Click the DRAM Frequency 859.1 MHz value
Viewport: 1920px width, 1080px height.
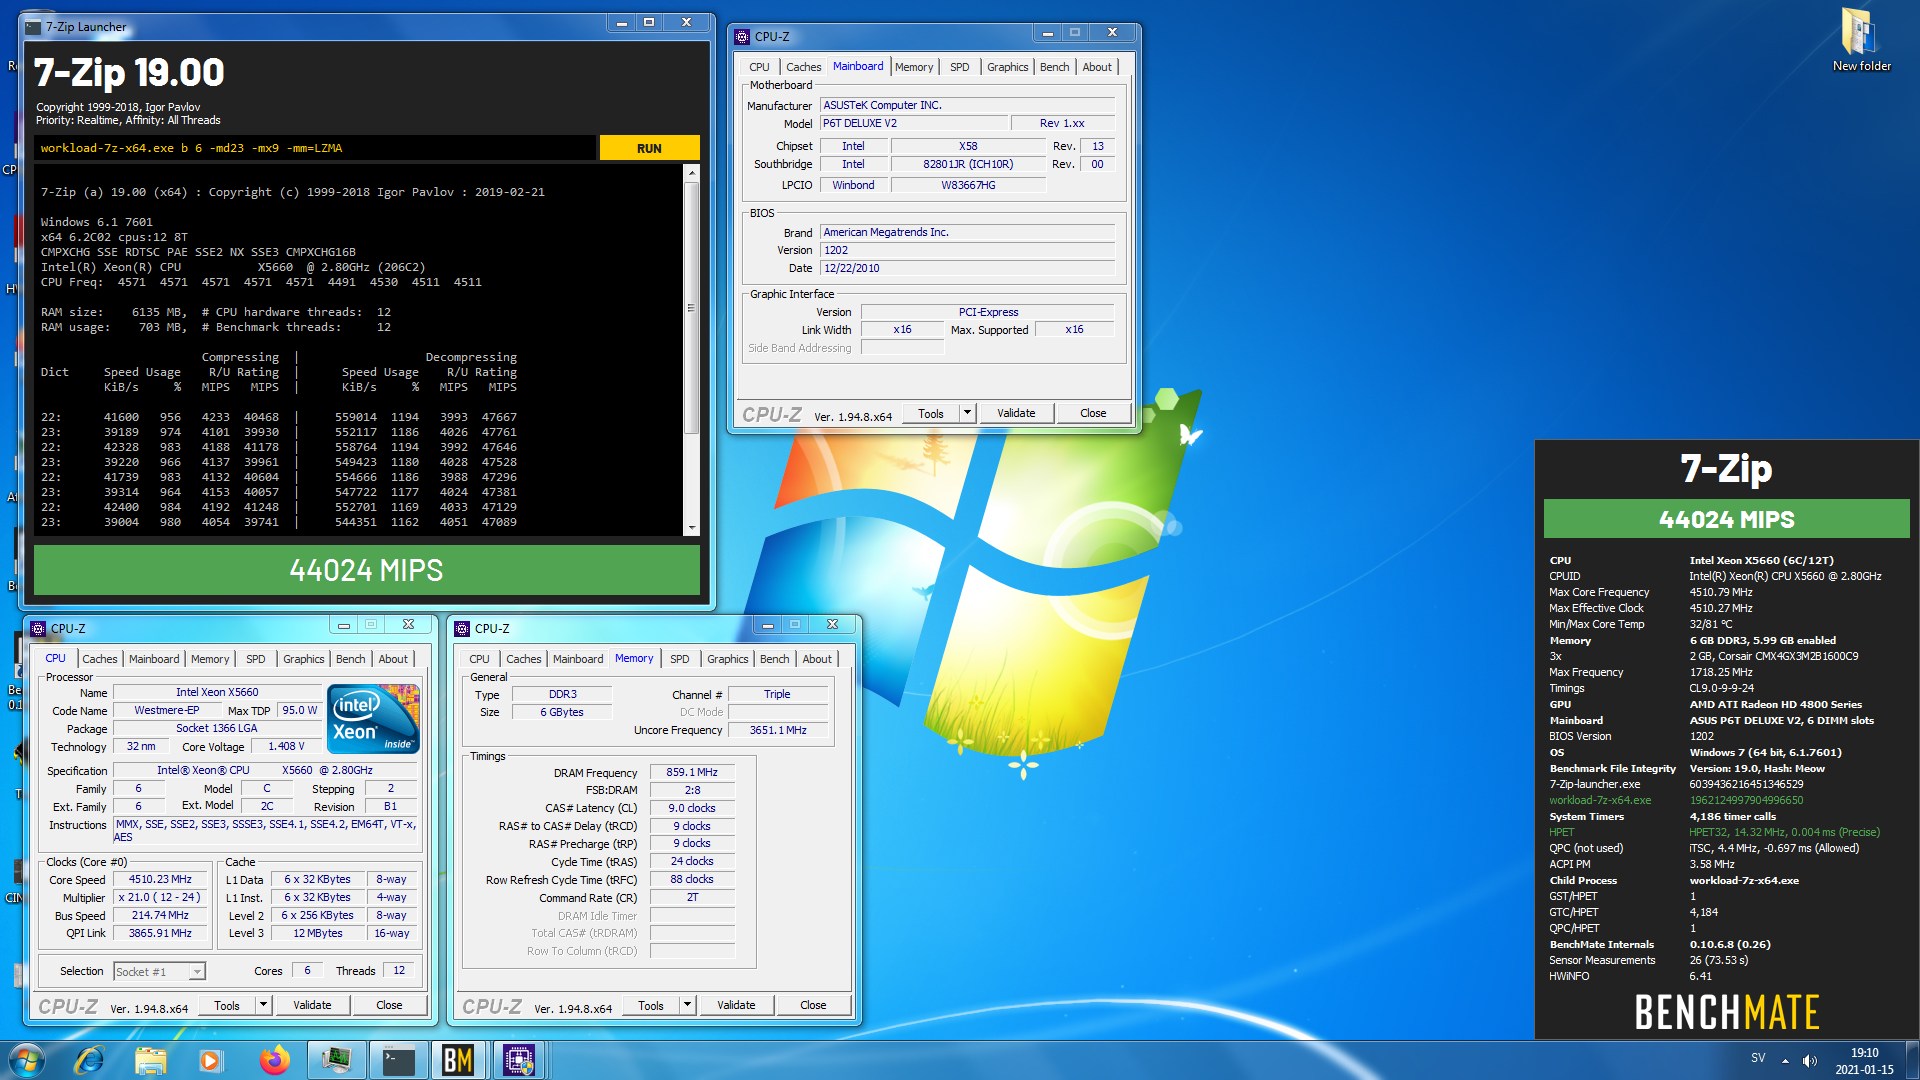coord(692,773)
